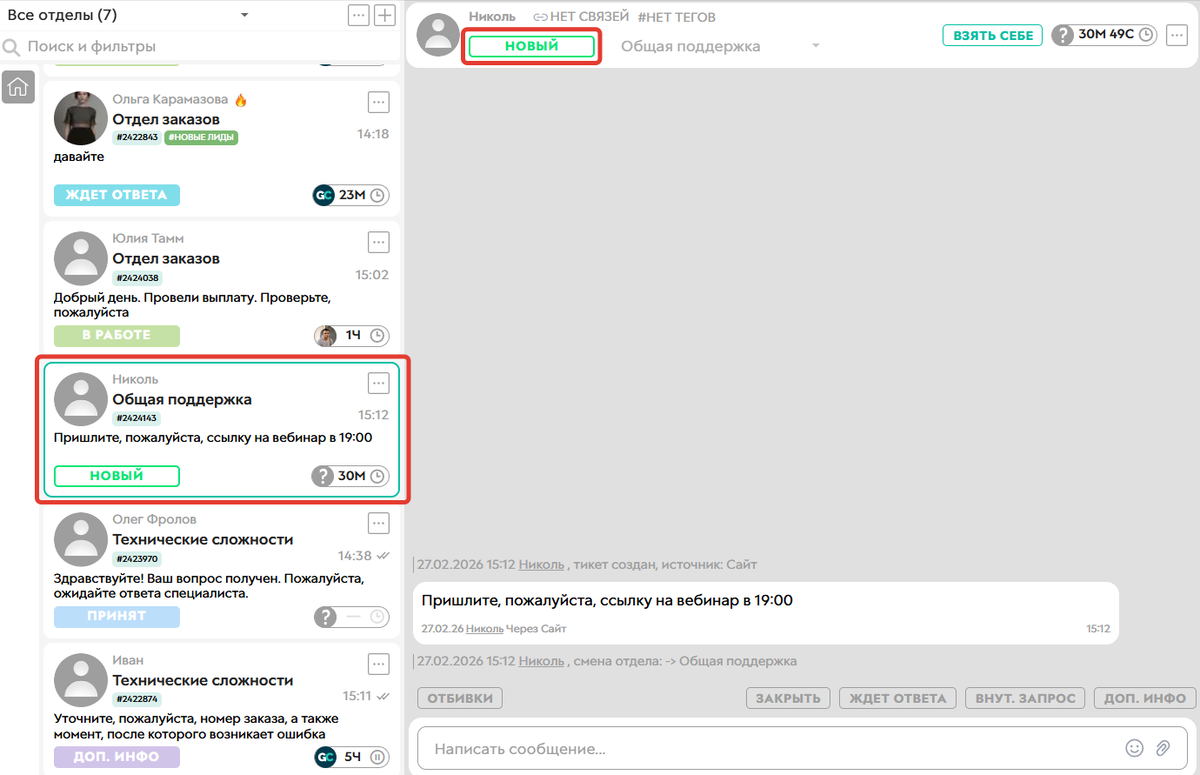
Task: Open the more menu on Иван's ticket
Action: (x=378, y=663)
